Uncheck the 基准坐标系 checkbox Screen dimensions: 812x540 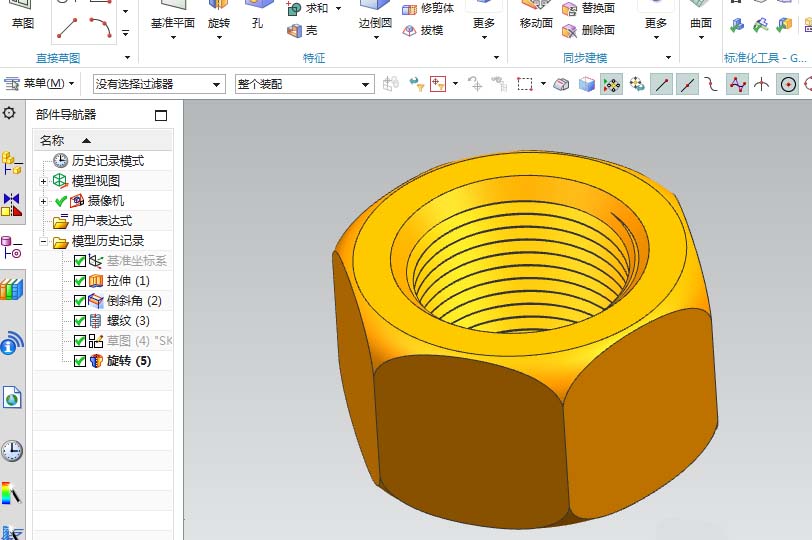point(80,261)
